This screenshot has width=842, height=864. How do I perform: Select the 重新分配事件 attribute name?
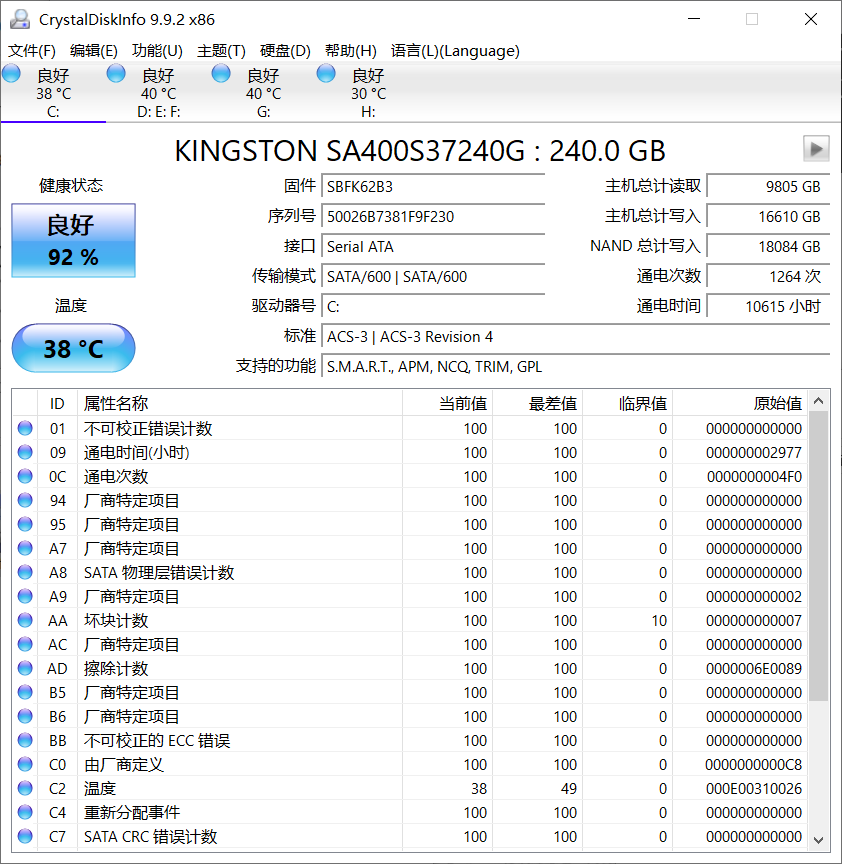coord(132,812)
